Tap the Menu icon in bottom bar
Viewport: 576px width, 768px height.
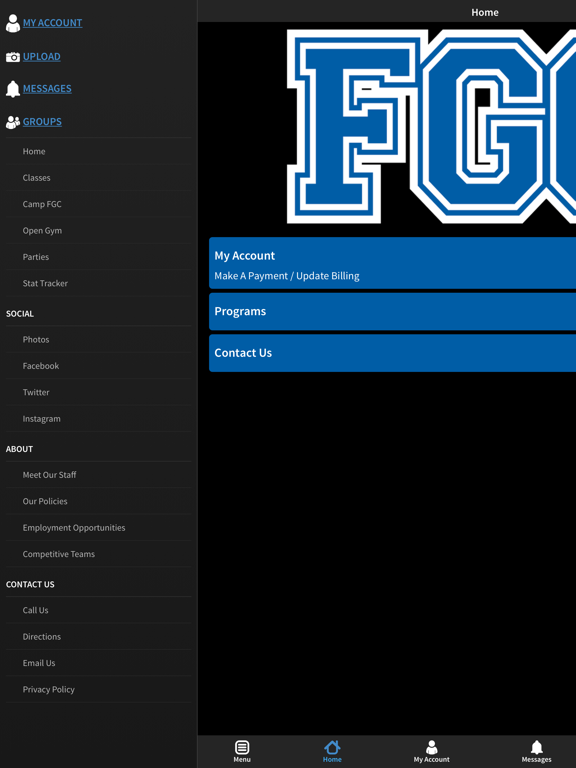click(242, 747)
